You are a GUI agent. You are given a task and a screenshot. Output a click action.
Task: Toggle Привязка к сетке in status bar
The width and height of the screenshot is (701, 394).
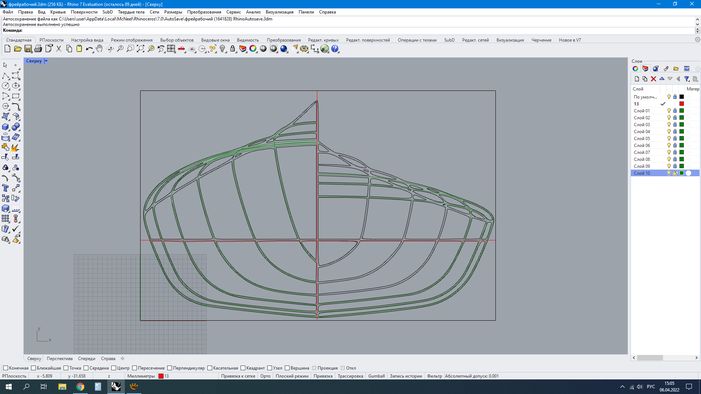(238, 376)
